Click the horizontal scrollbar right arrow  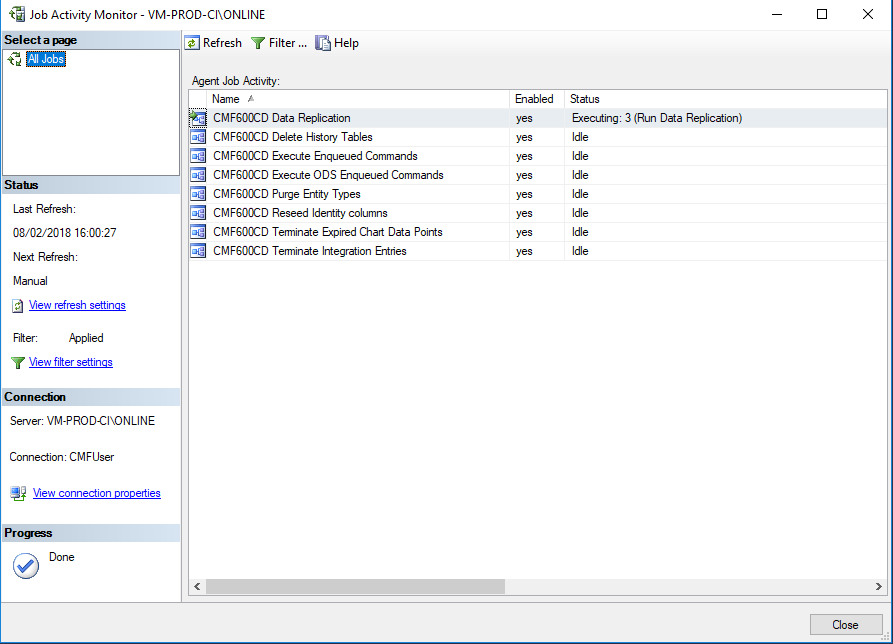(879, 586)
